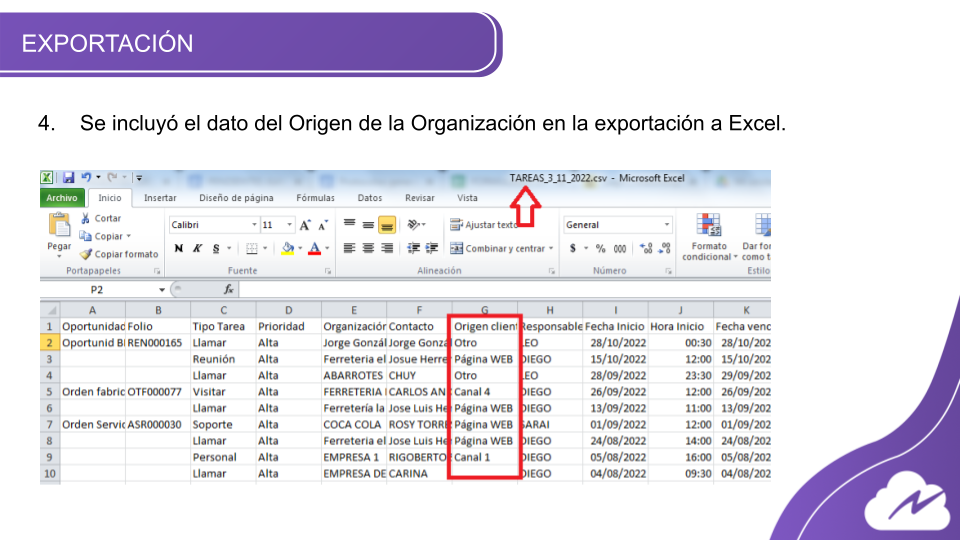Click the increase indent icon
Viewport: 960px width, 540px height.
coord(432,248)
